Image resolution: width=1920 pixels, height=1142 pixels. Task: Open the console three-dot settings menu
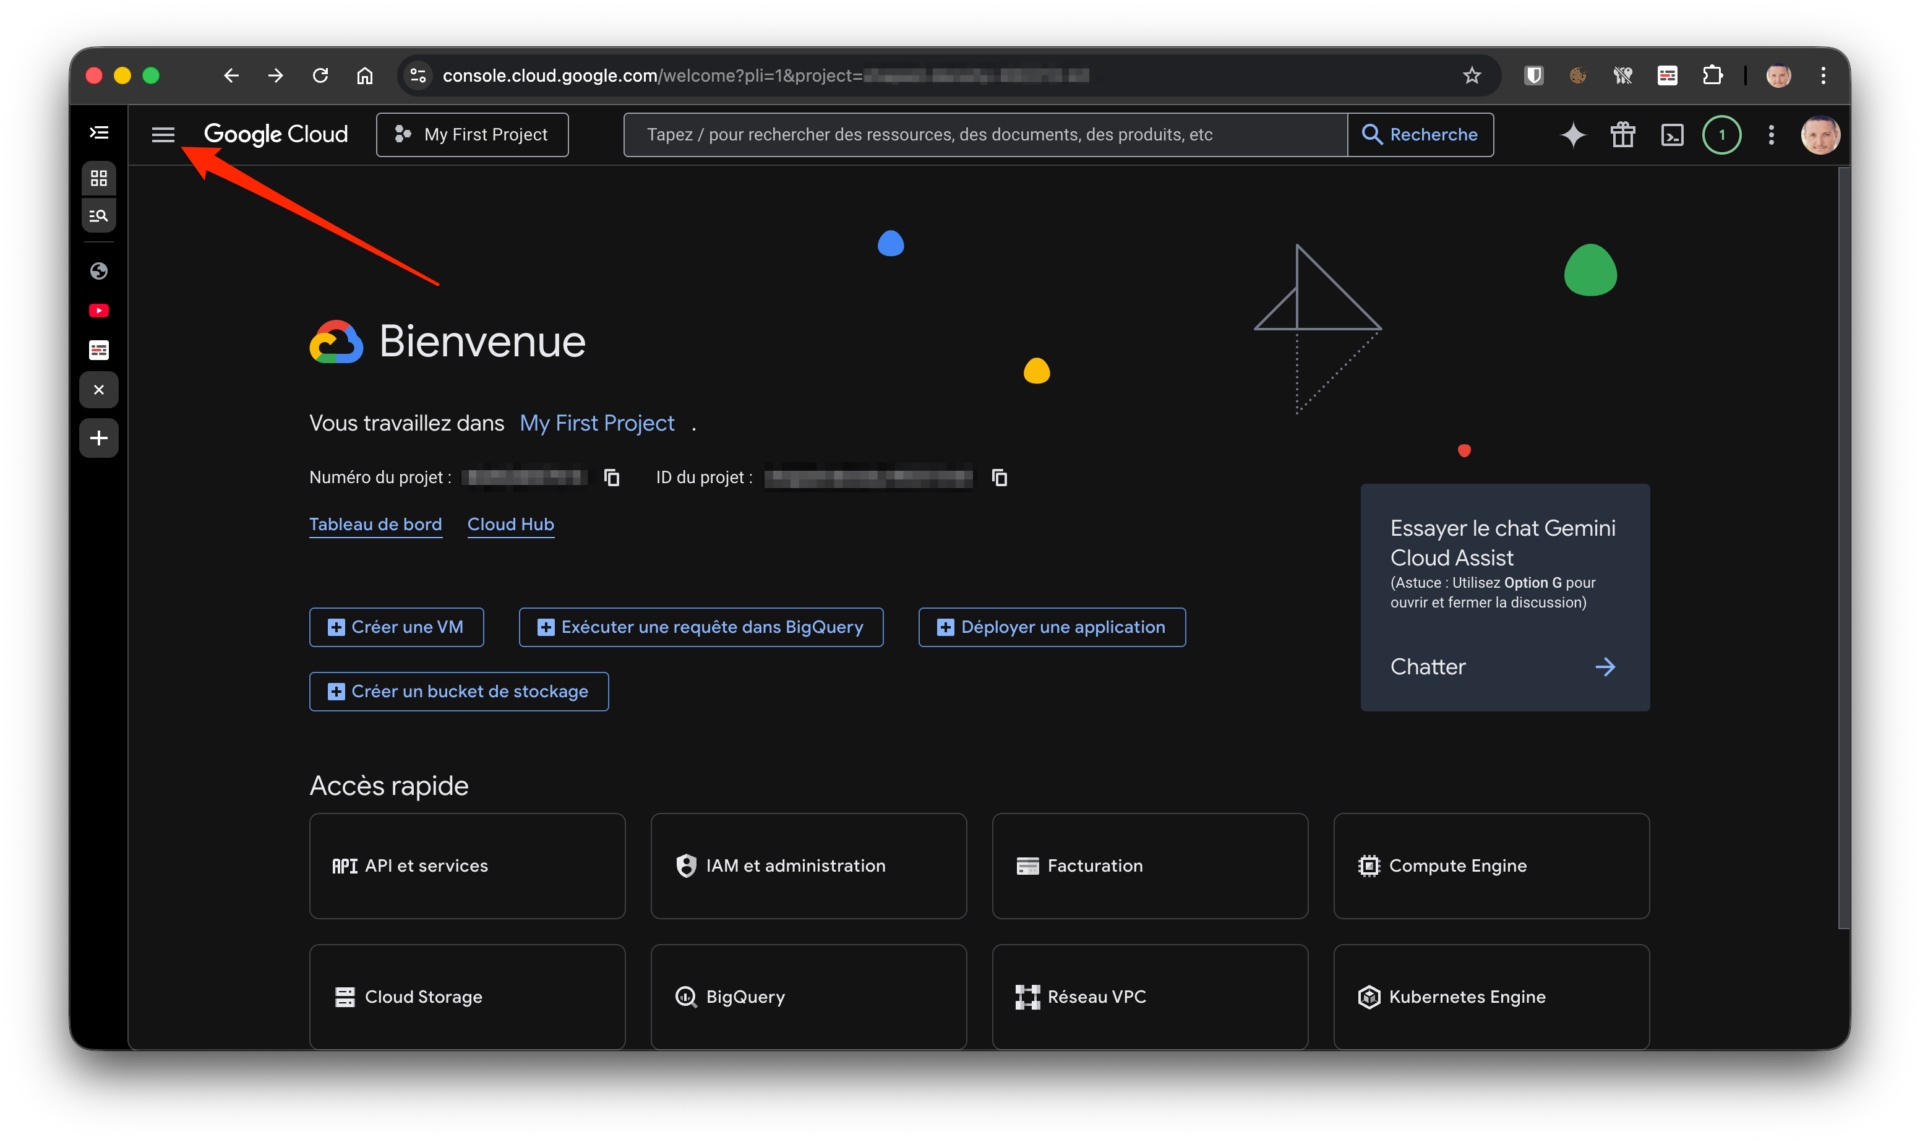click(x=1771, y=134)
